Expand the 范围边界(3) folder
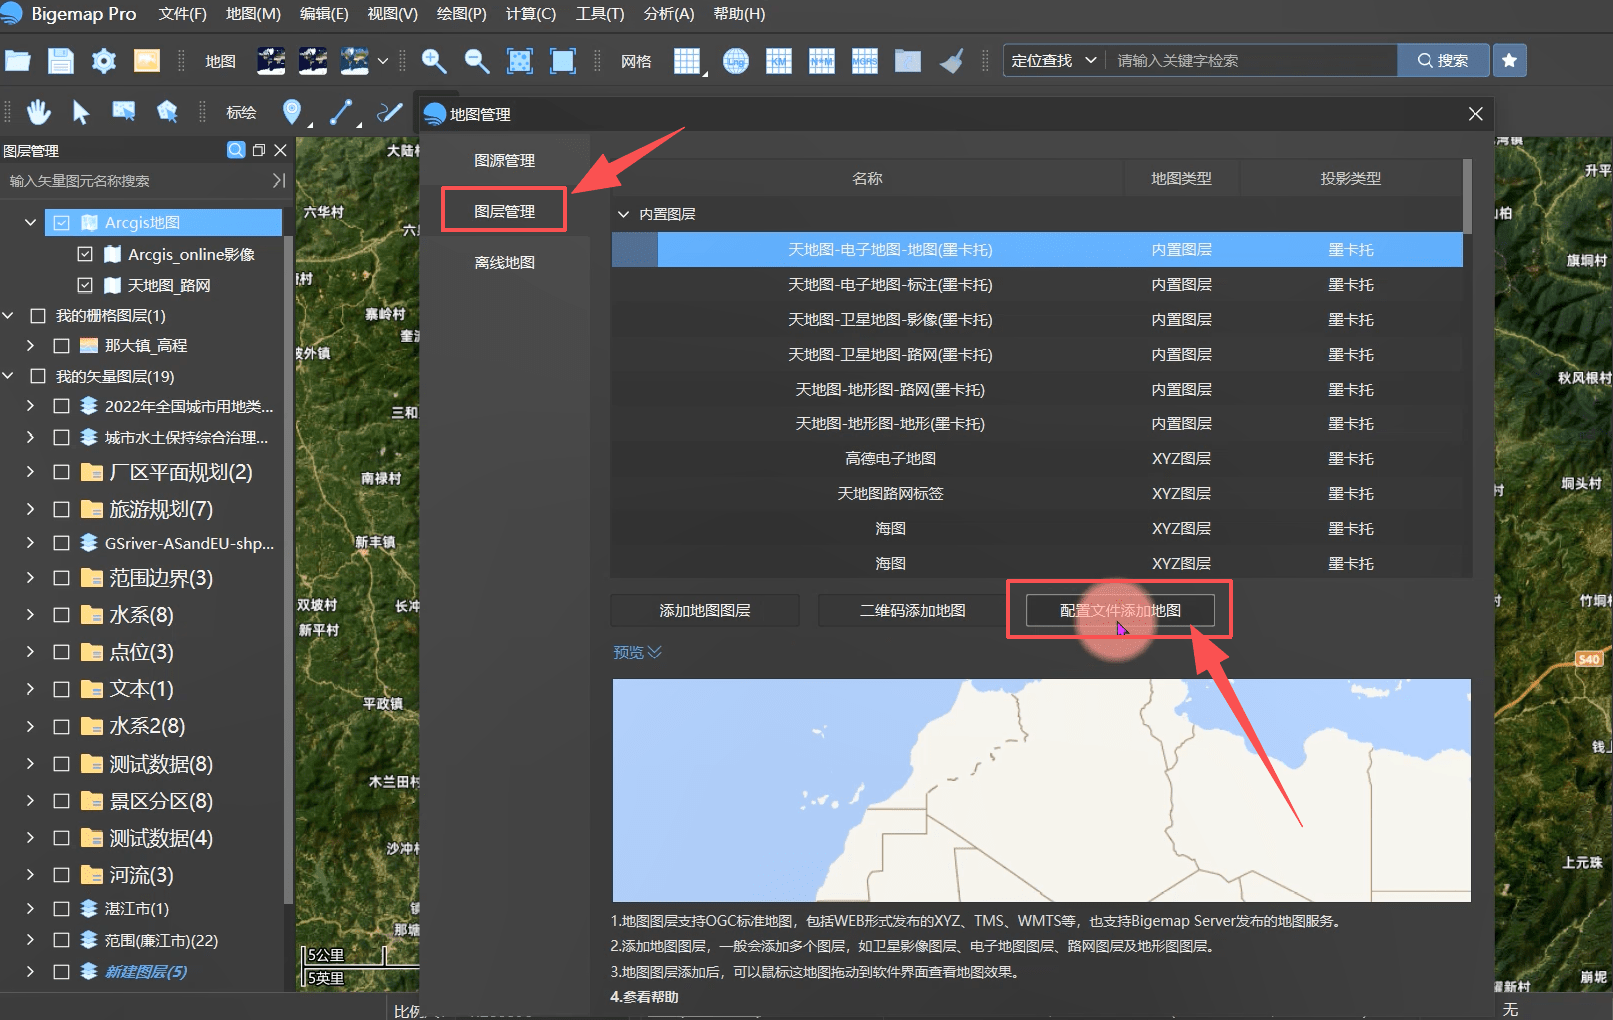 [x=30, y=578]
